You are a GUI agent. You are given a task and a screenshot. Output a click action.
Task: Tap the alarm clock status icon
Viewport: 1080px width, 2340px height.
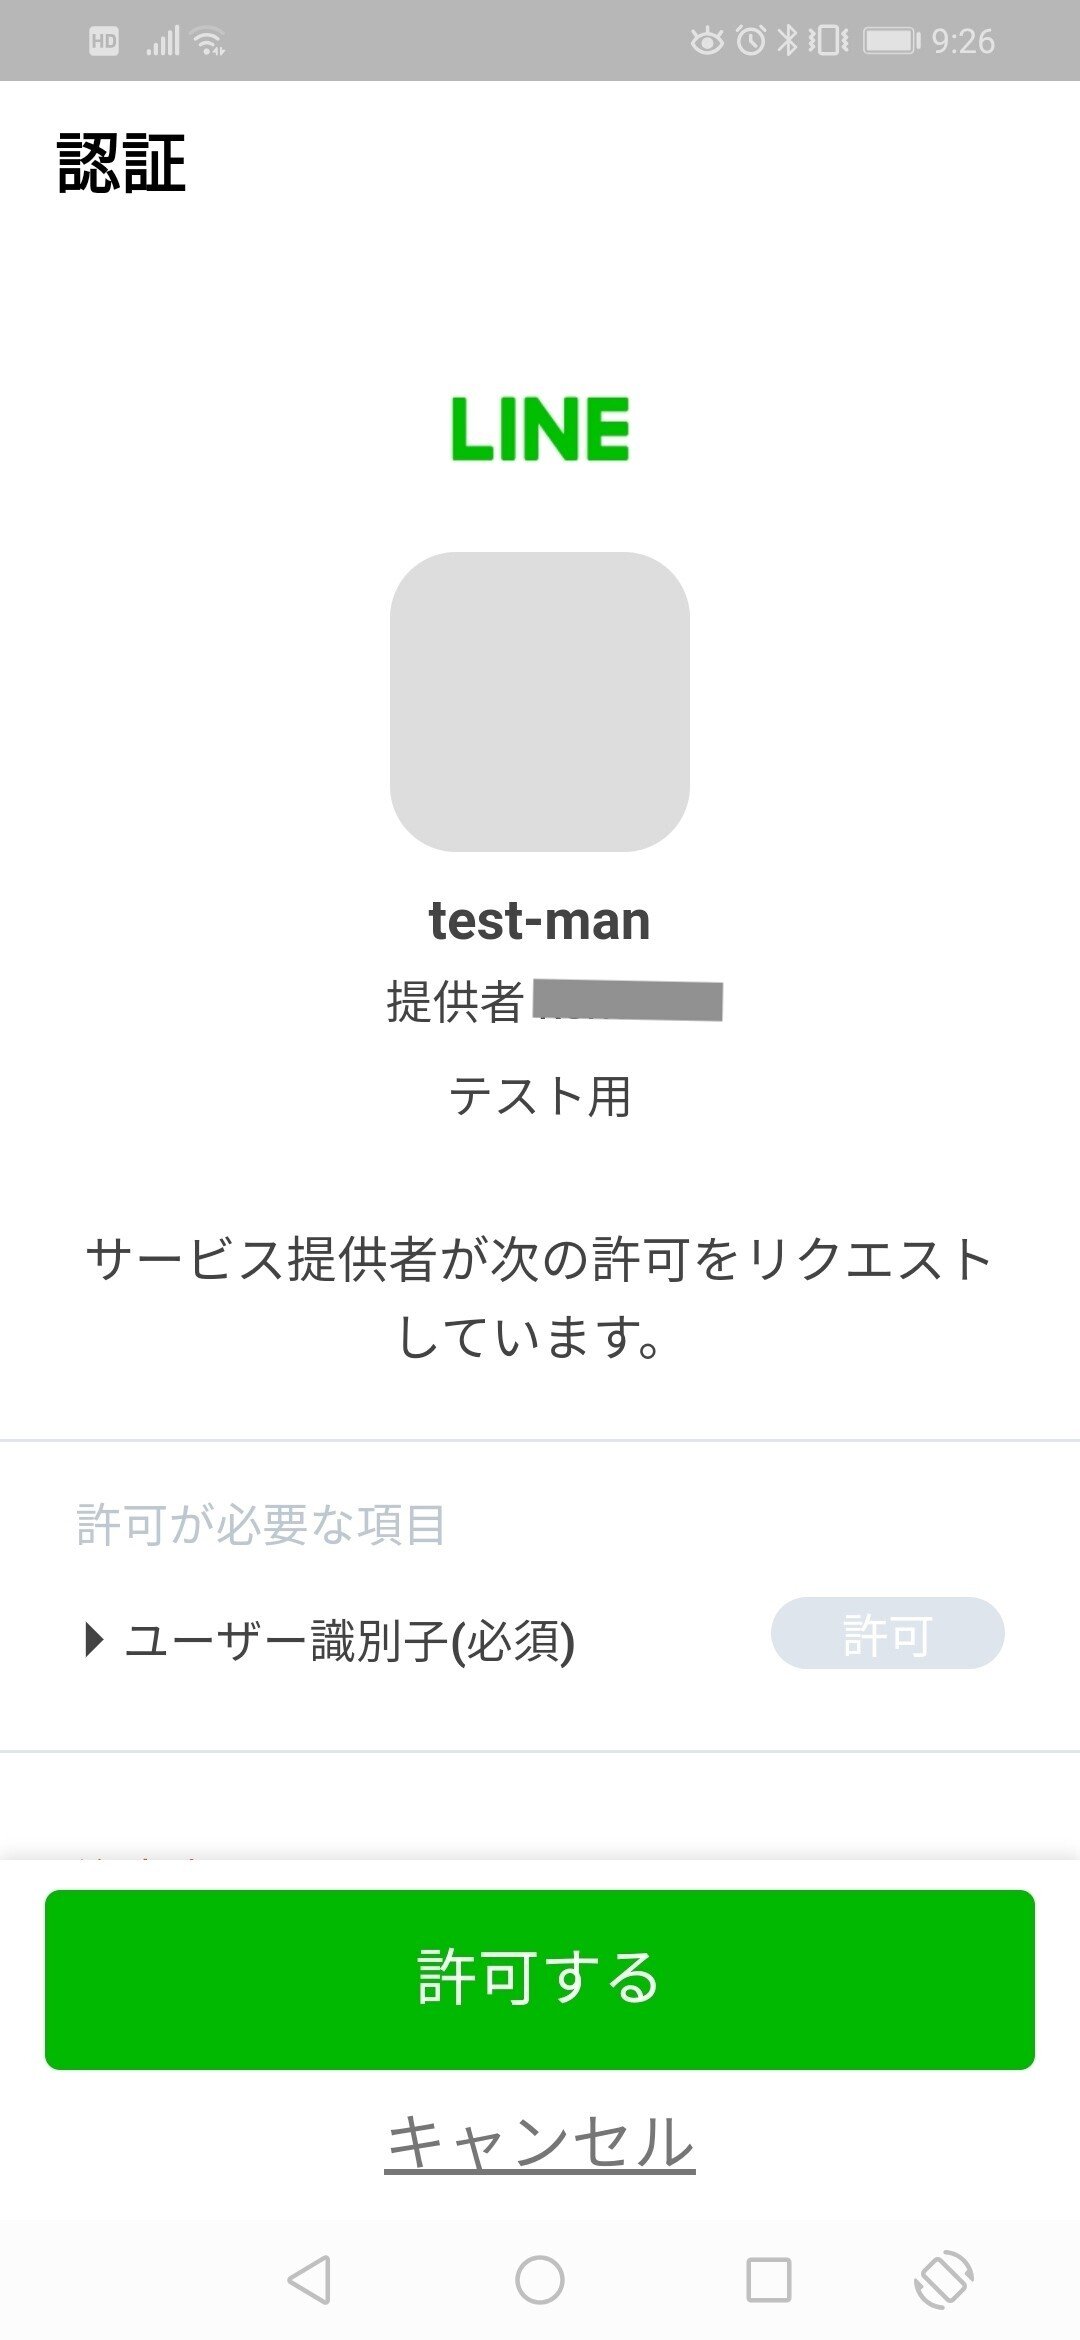750,41
